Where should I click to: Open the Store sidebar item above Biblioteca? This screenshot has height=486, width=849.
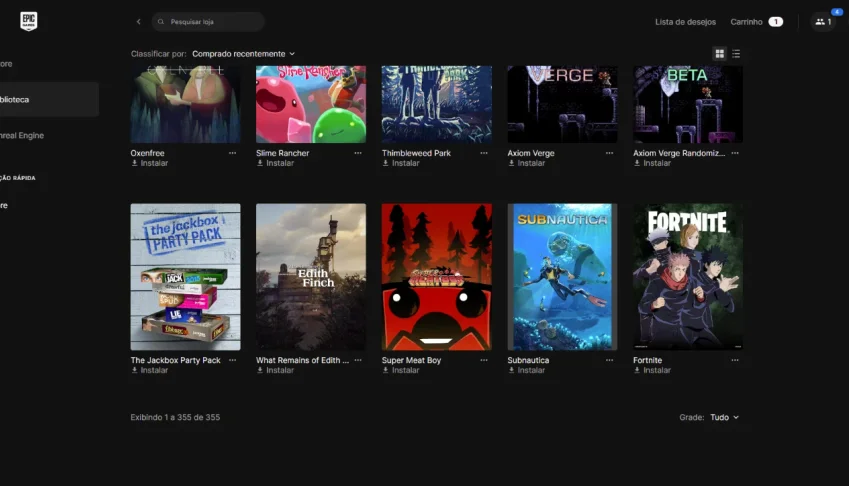click(6, 64)
